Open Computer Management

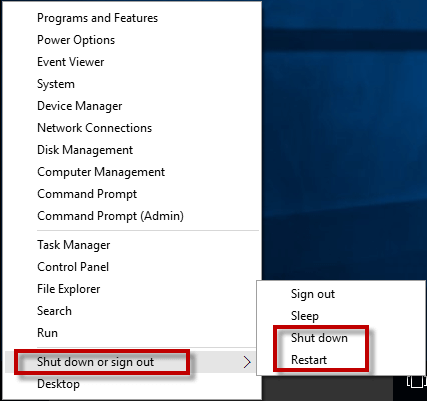101,172
